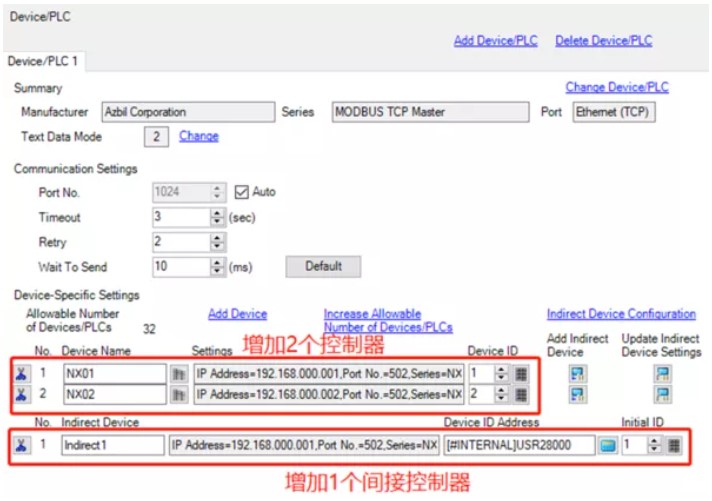This screenshot has height=501, width=712.
Task: Adjust the Retry count spinner
Action: pyautogui.click(x=216, y=242)
